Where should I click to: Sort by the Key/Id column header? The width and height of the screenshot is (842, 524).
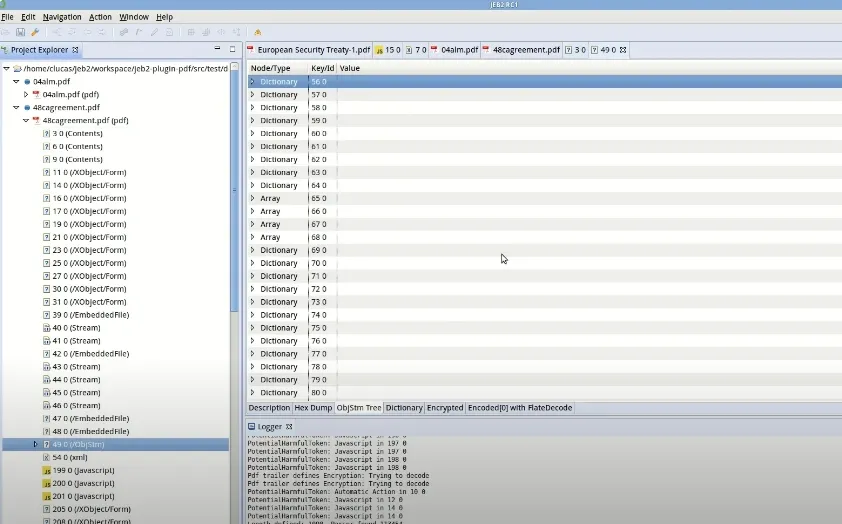point(323,68)
